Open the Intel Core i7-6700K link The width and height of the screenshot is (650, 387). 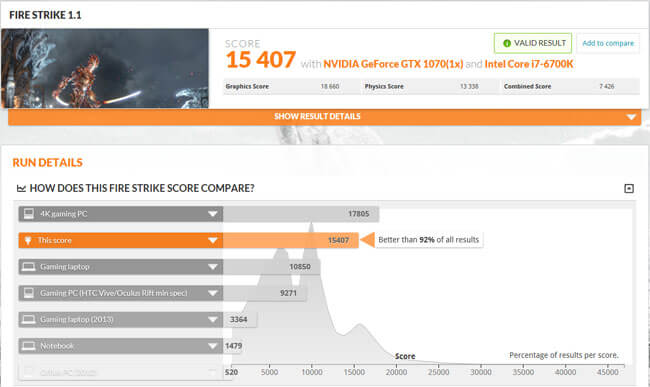(x=529, y=64)
